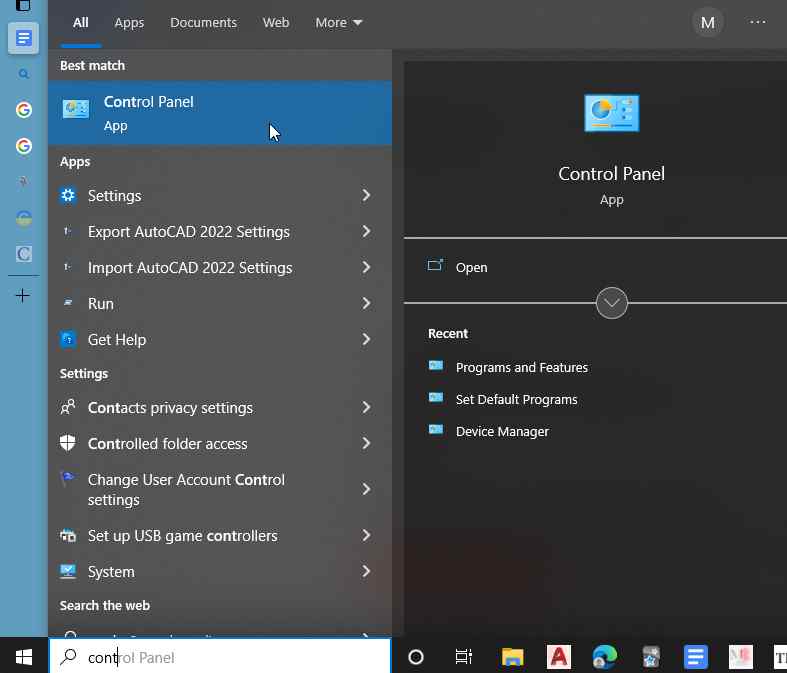Launch File Explorer from the taskbar
Viewport: 787px width, 673px height.
pyautogui.click(x=512, y=656)
